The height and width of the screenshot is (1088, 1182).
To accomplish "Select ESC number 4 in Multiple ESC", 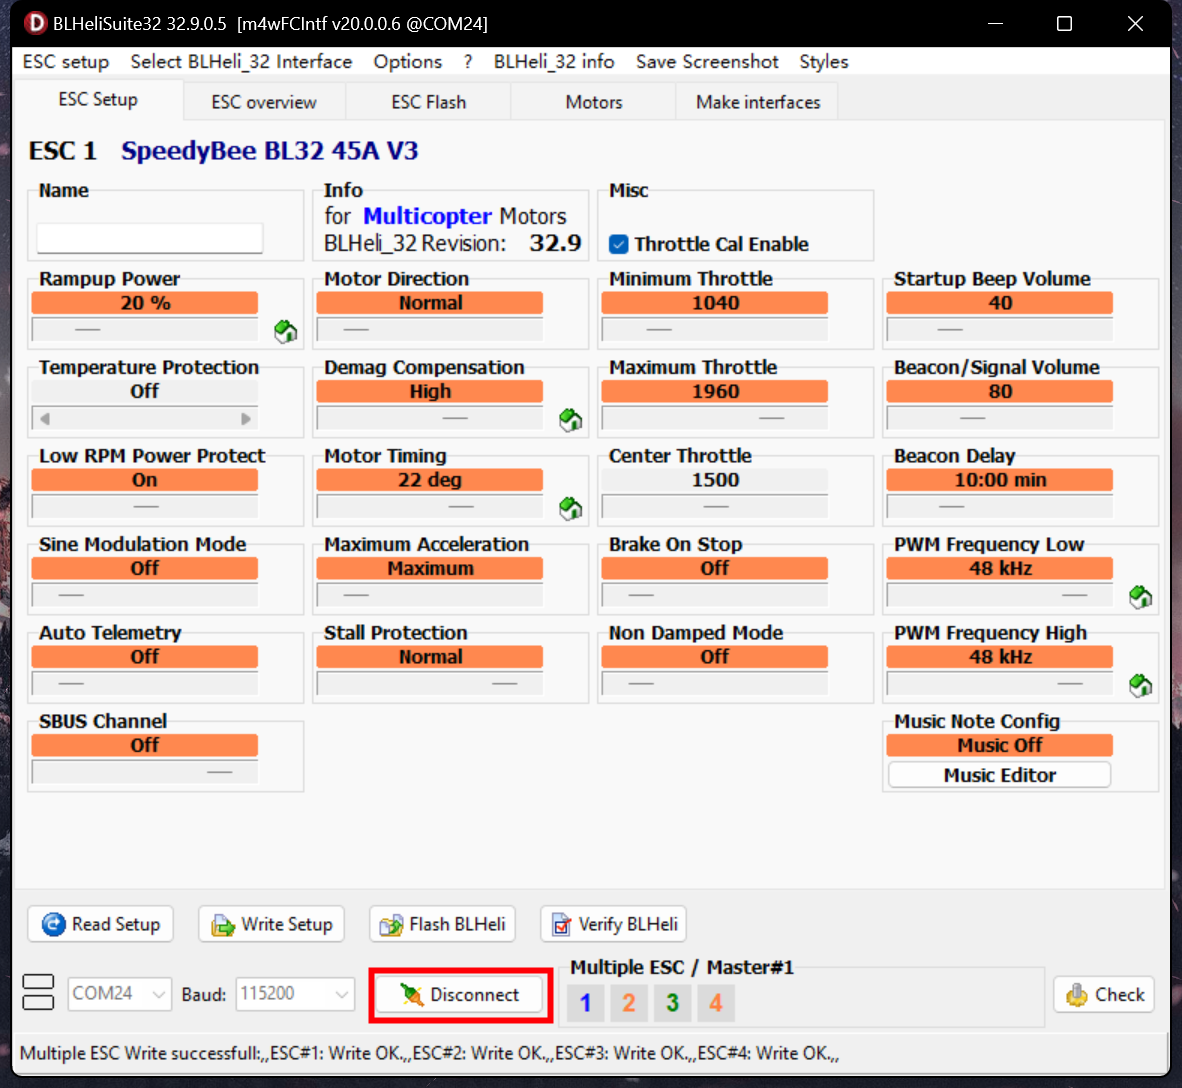I will (715, 1002).
